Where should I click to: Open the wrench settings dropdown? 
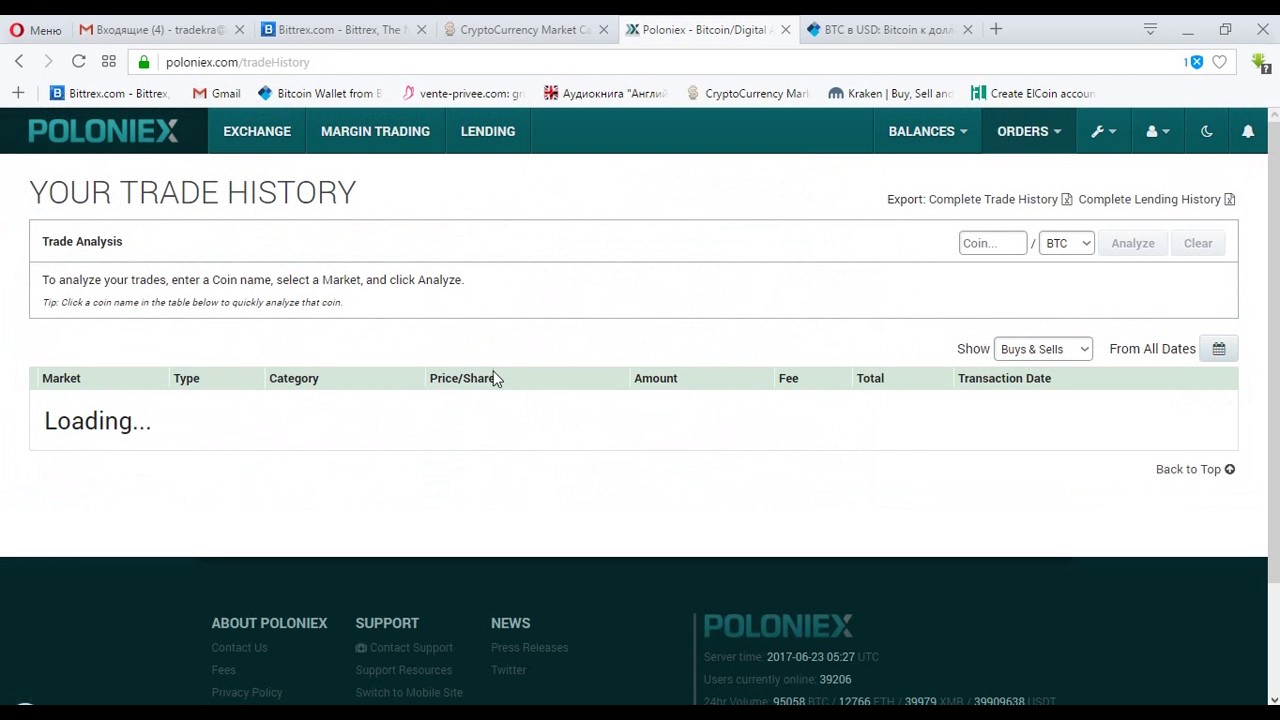click(1103, 131)
